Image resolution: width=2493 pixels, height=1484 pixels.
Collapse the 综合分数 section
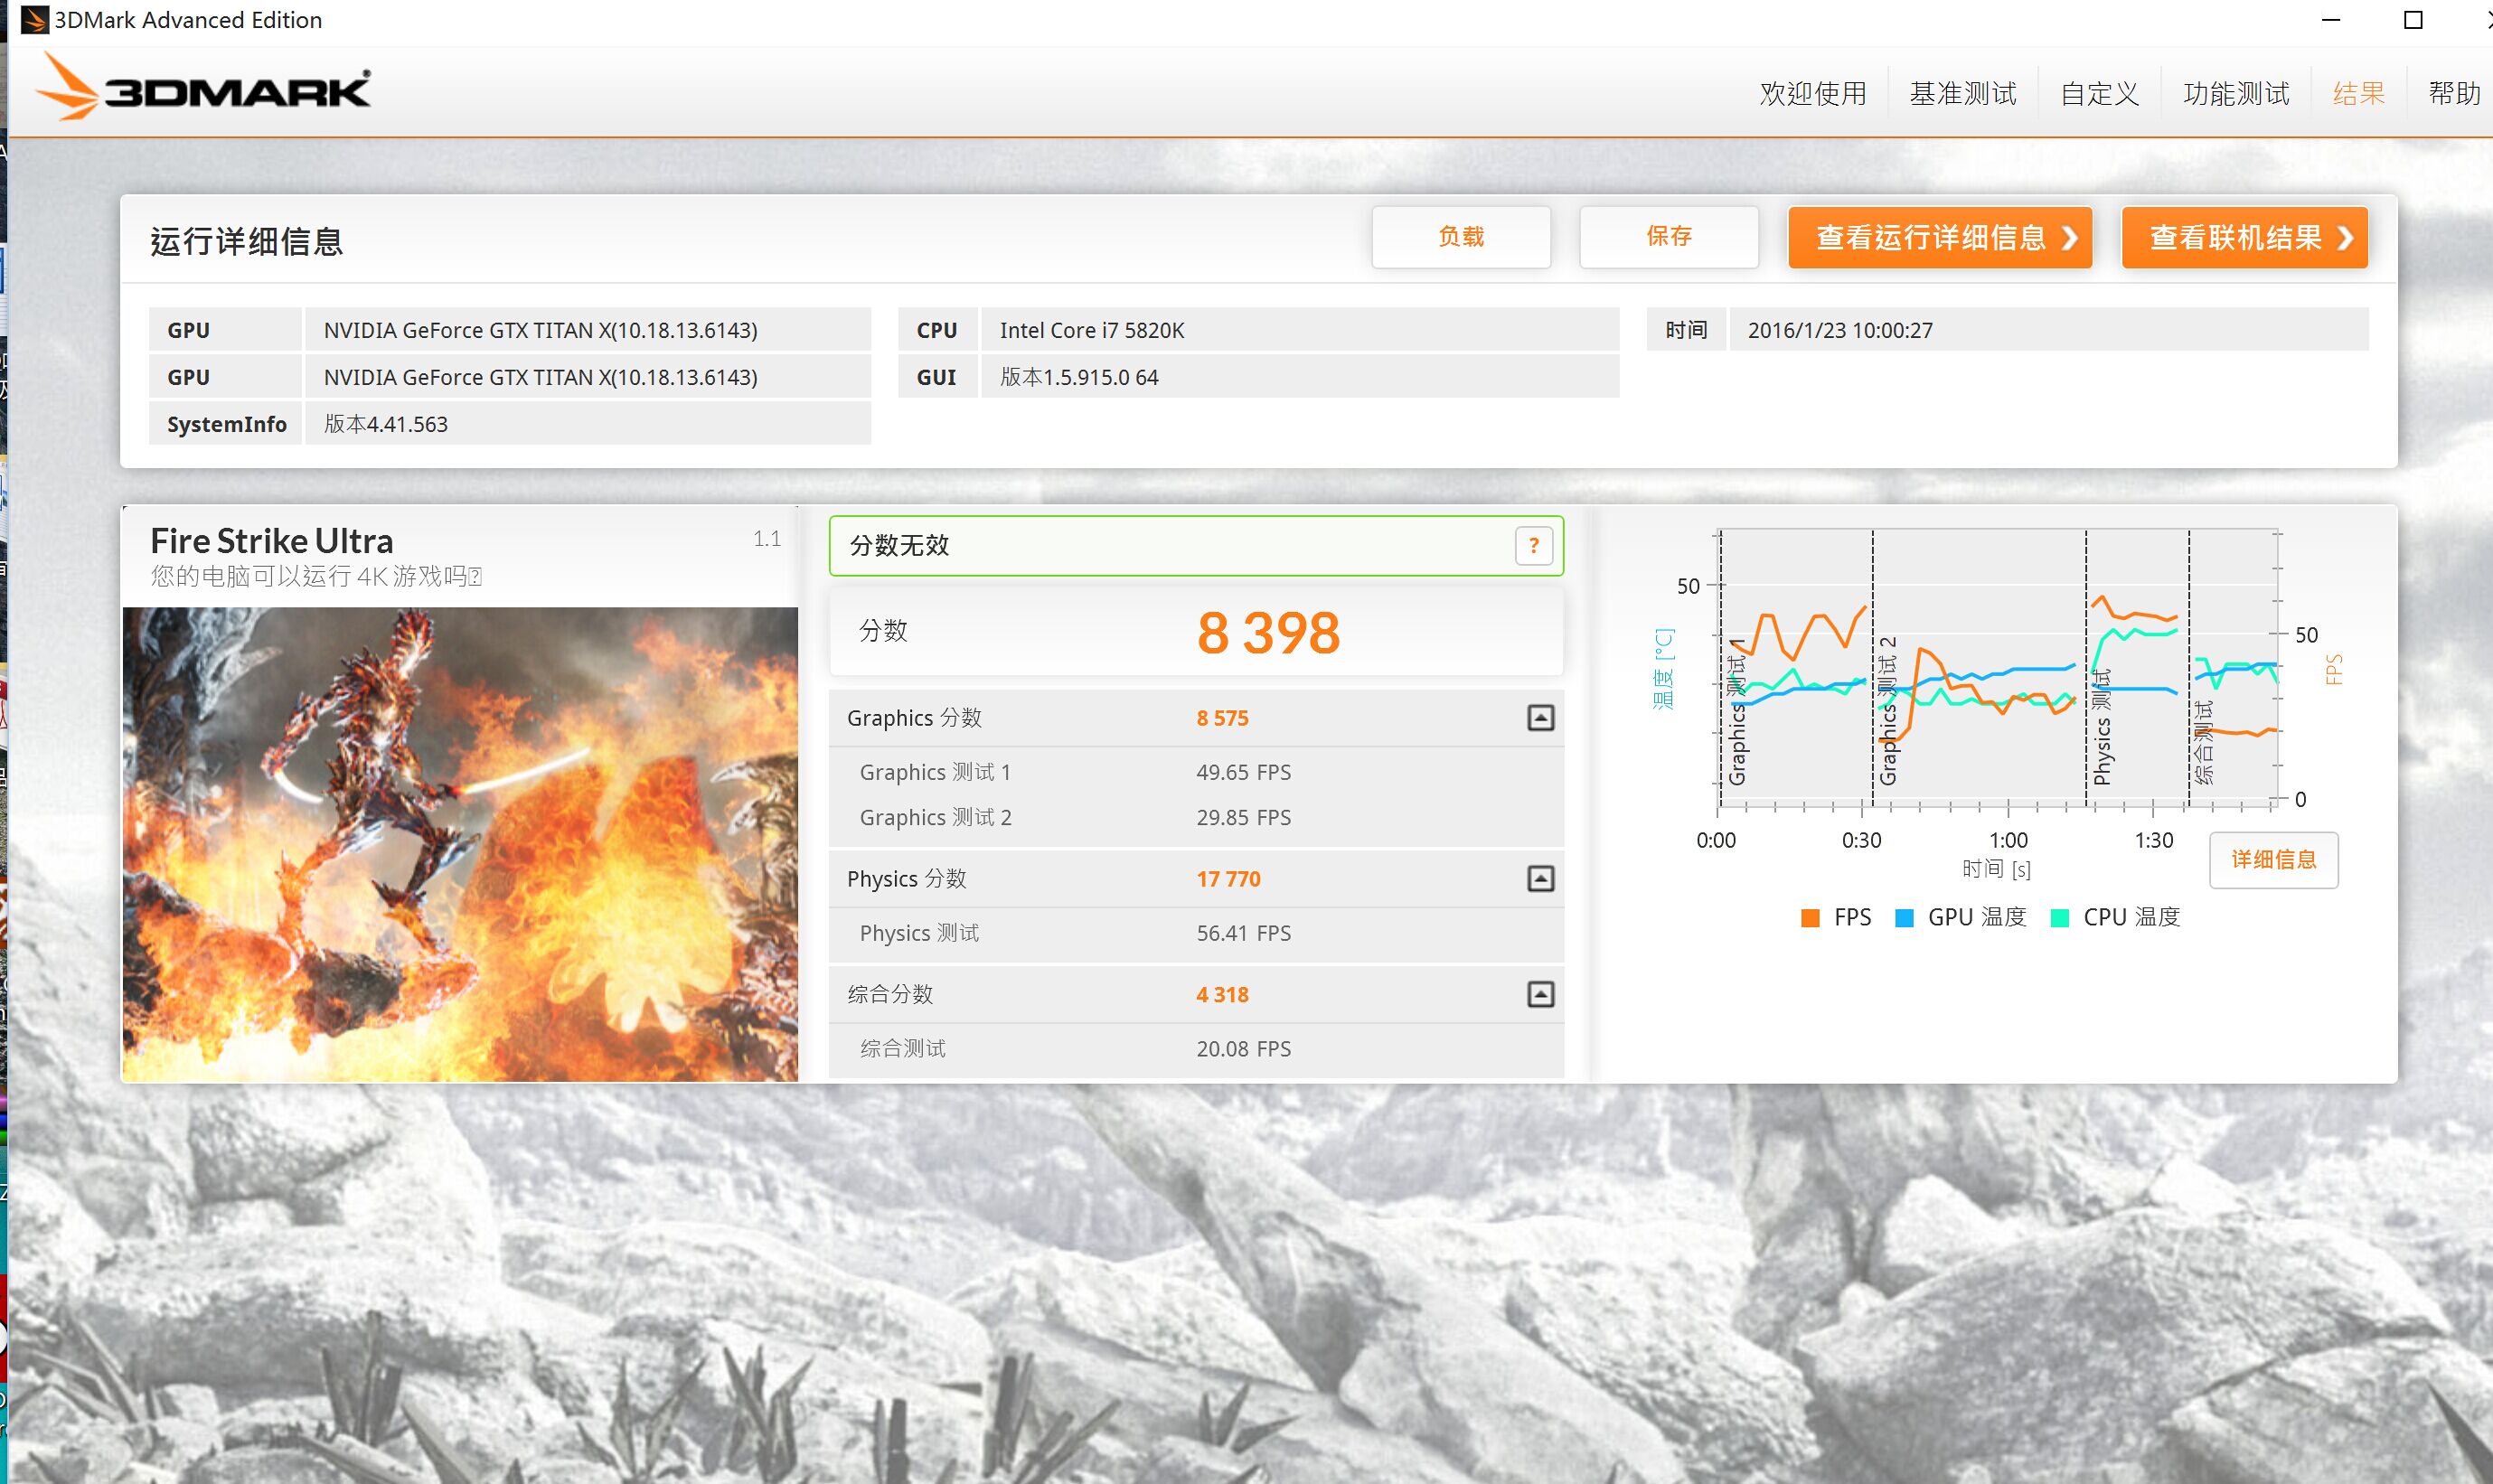(1540, 994)
